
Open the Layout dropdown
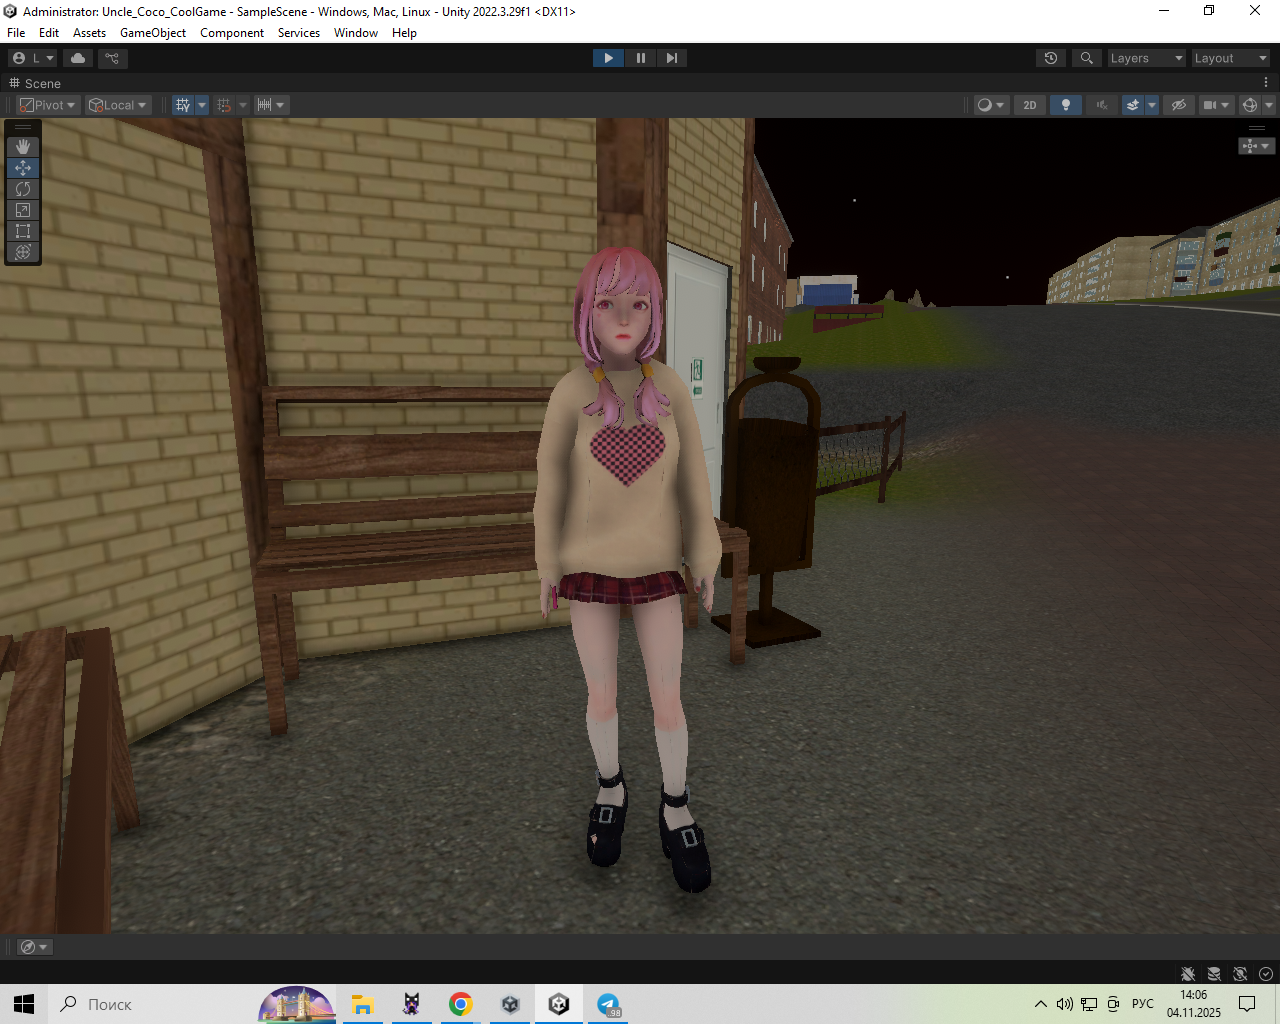click(1230, 58)
